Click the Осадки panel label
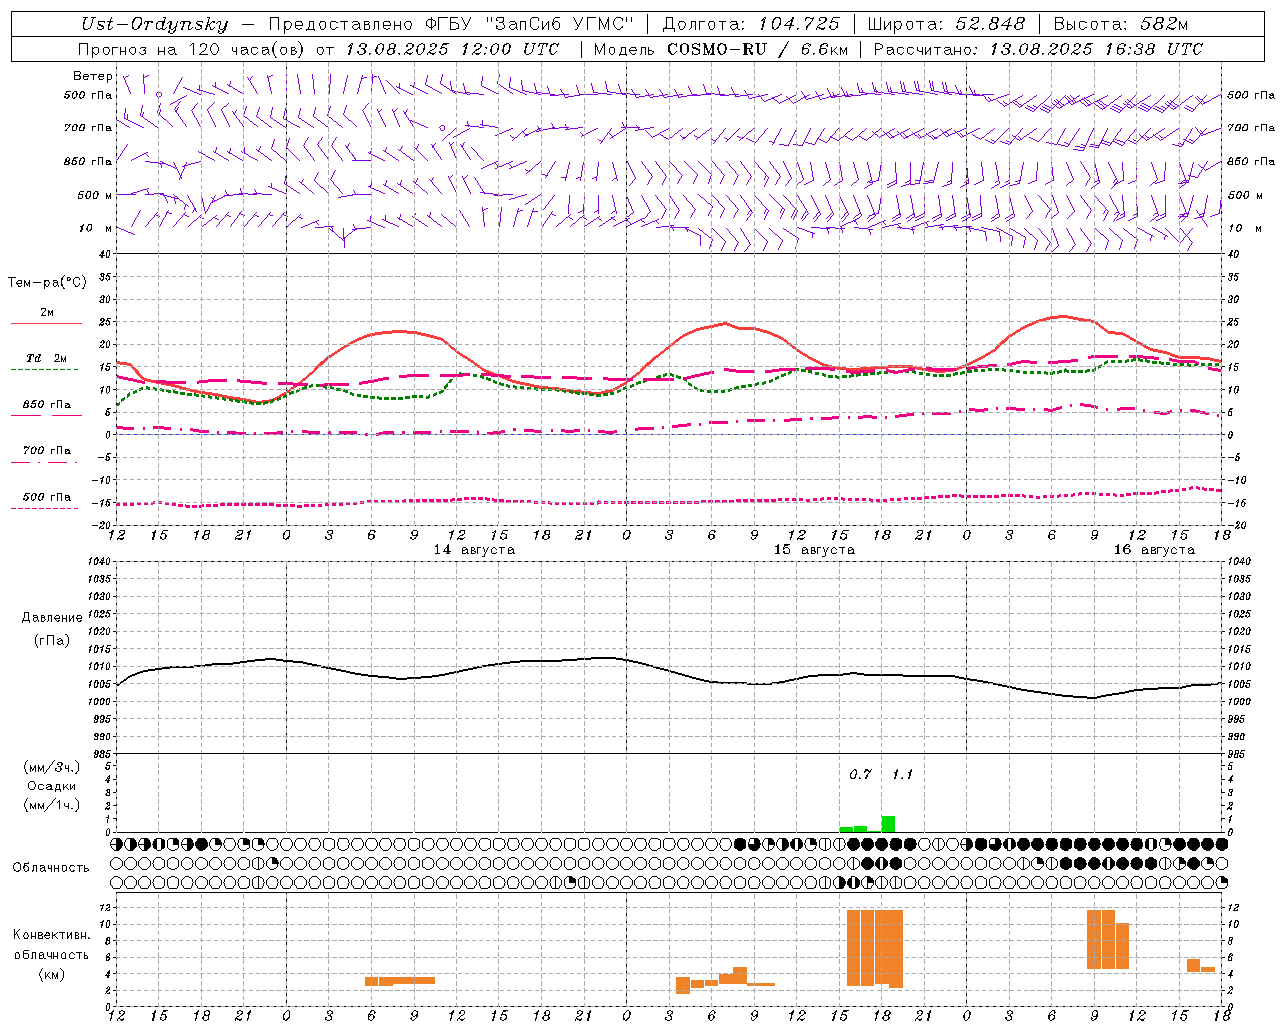1280x1024 pixels. [52, 786]
